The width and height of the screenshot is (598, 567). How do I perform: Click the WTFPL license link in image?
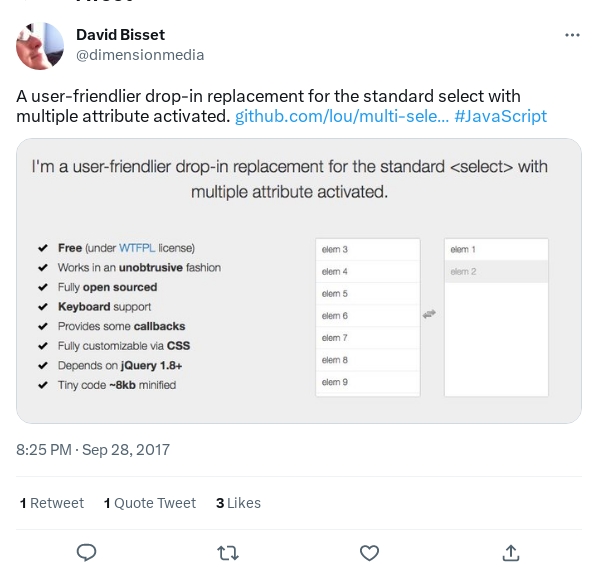(x=137, y=248)
